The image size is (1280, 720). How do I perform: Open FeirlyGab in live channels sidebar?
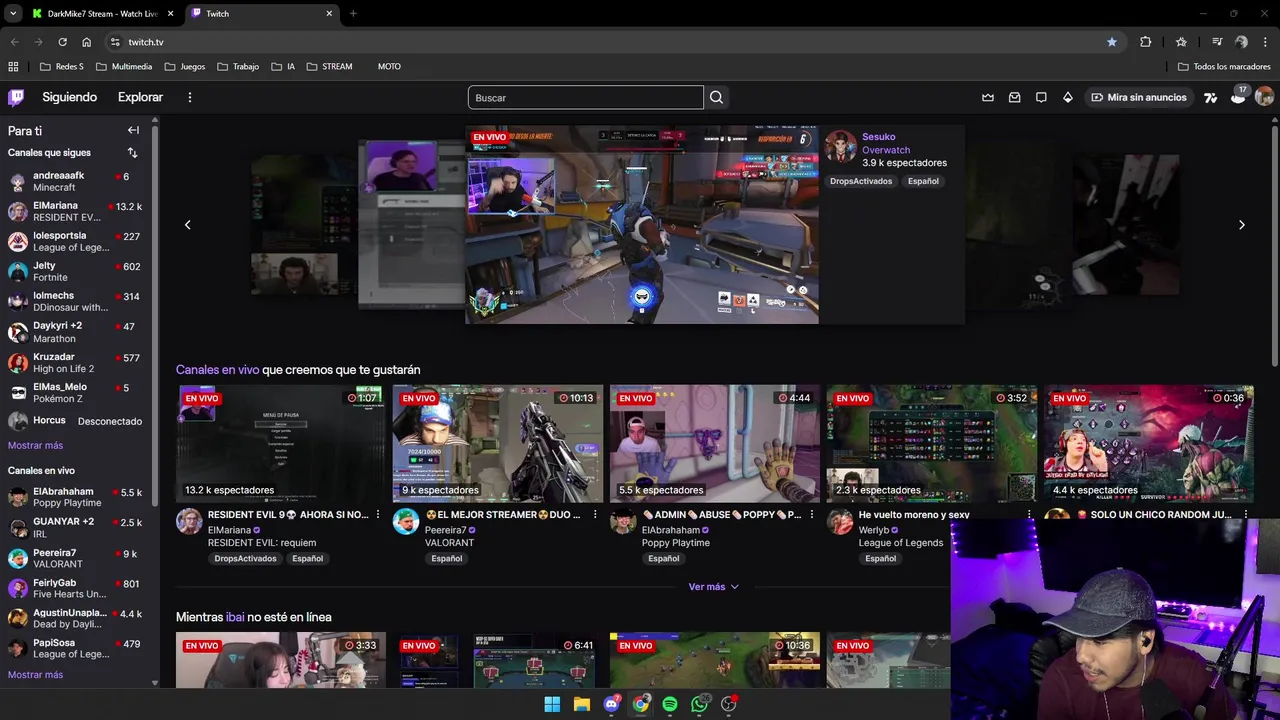pos(75,589)
